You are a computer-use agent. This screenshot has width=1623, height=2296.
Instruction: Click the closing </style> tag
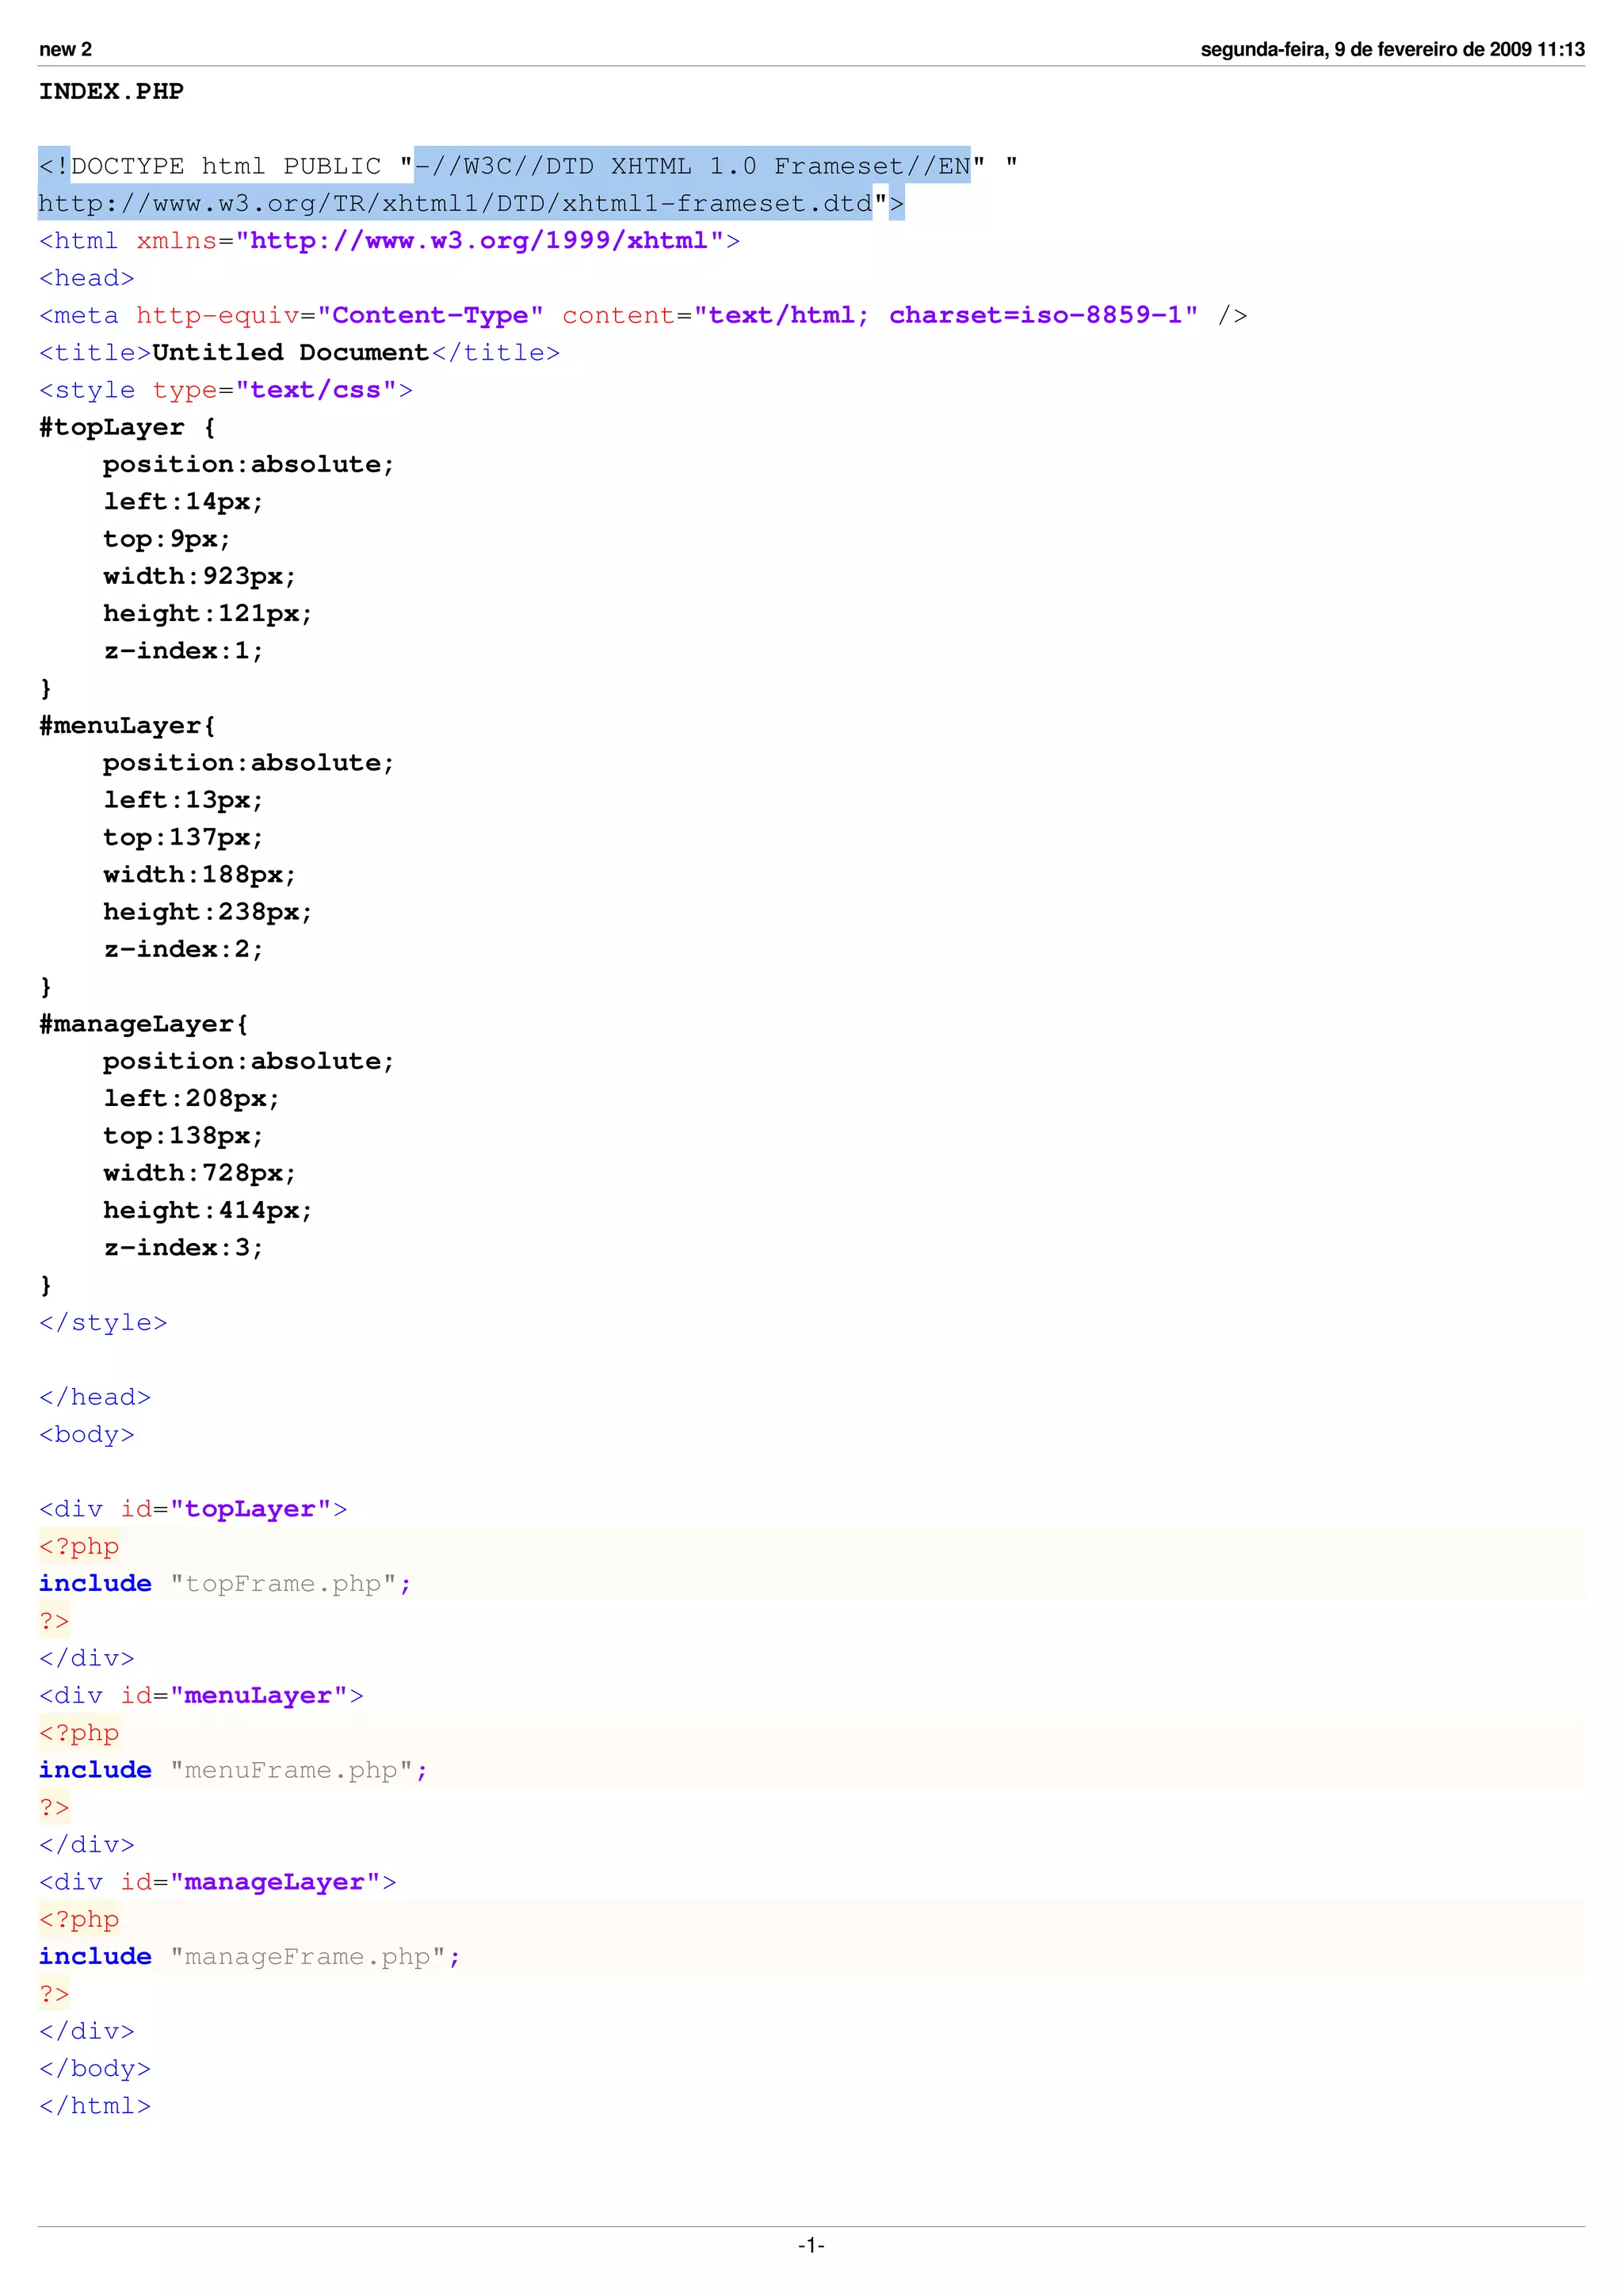(103, 1323)
